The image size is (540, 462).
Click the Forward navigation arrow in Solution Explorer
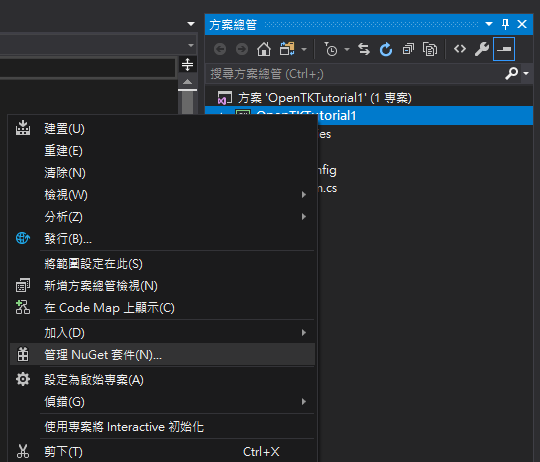tap(242, 49)
